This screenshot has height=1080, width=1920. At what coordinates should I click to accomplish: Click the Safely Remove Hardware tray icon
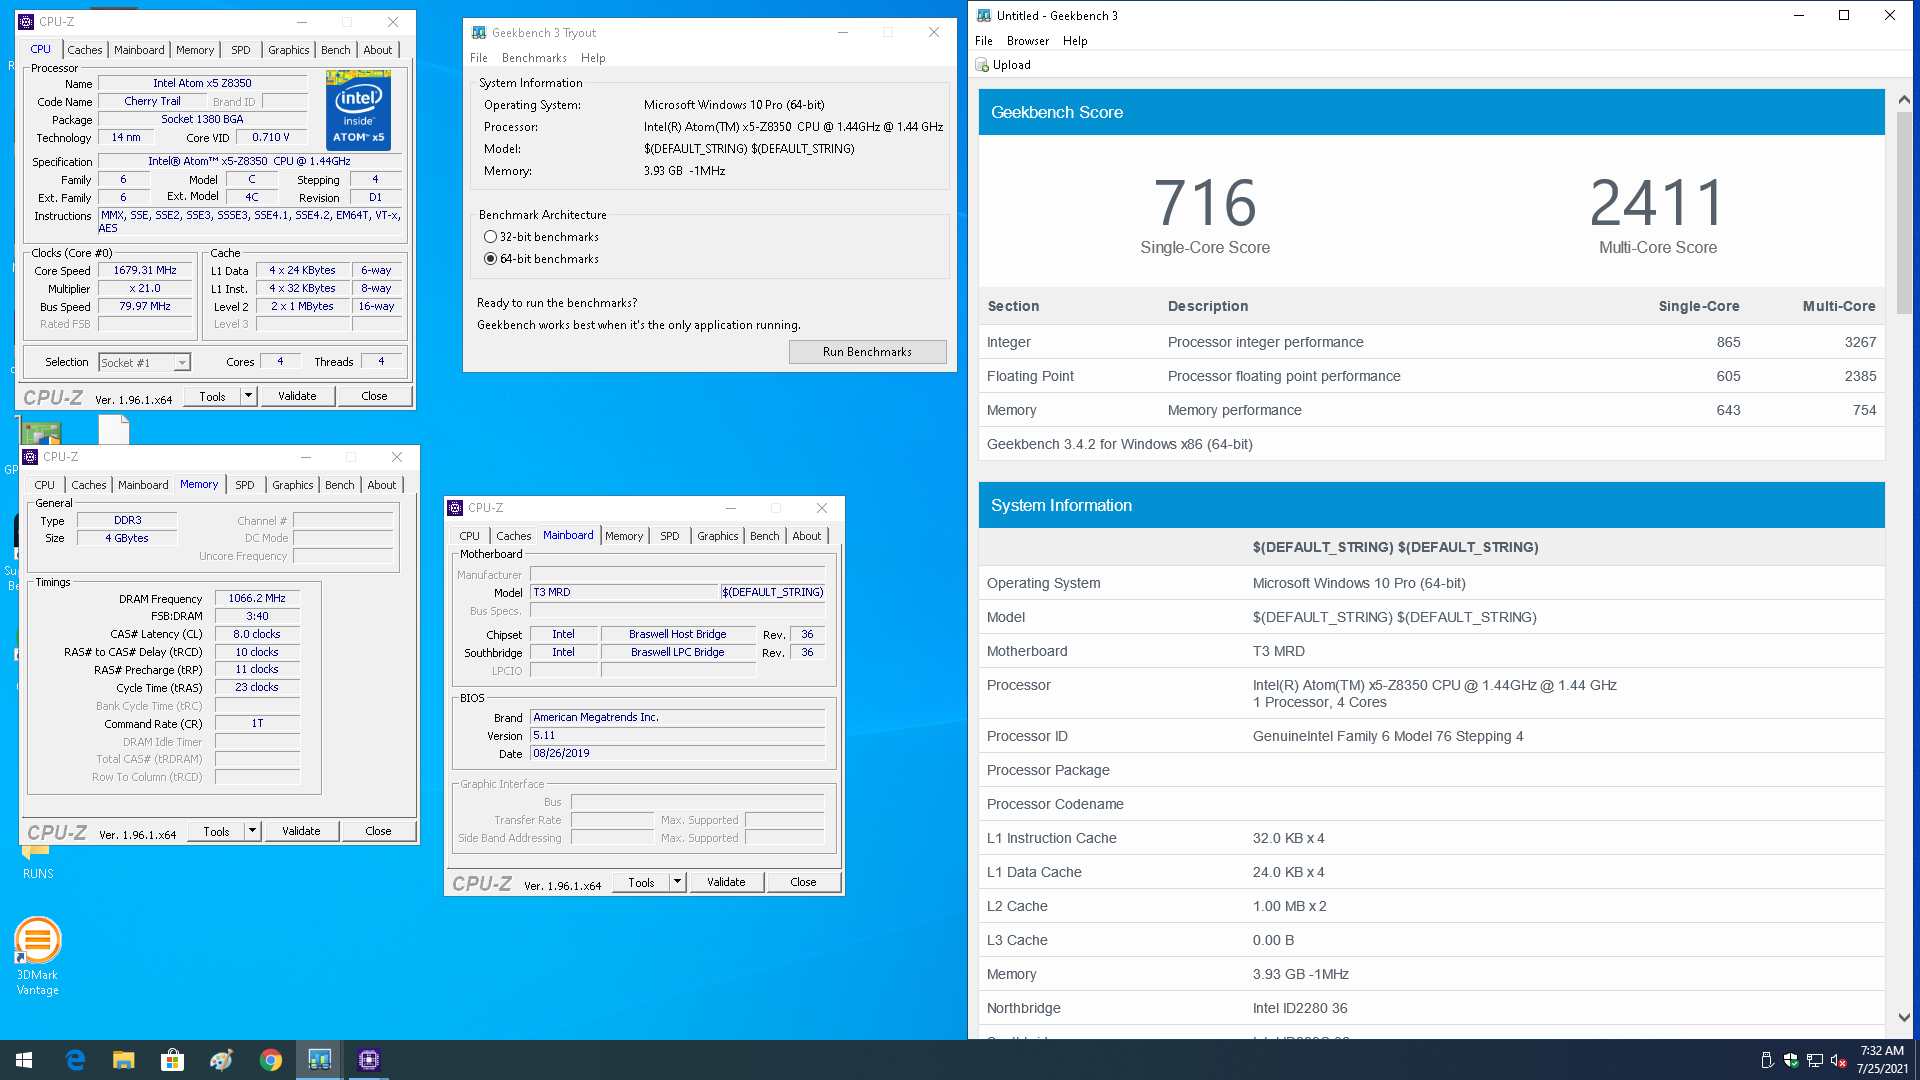[x=1767, y=1061]
